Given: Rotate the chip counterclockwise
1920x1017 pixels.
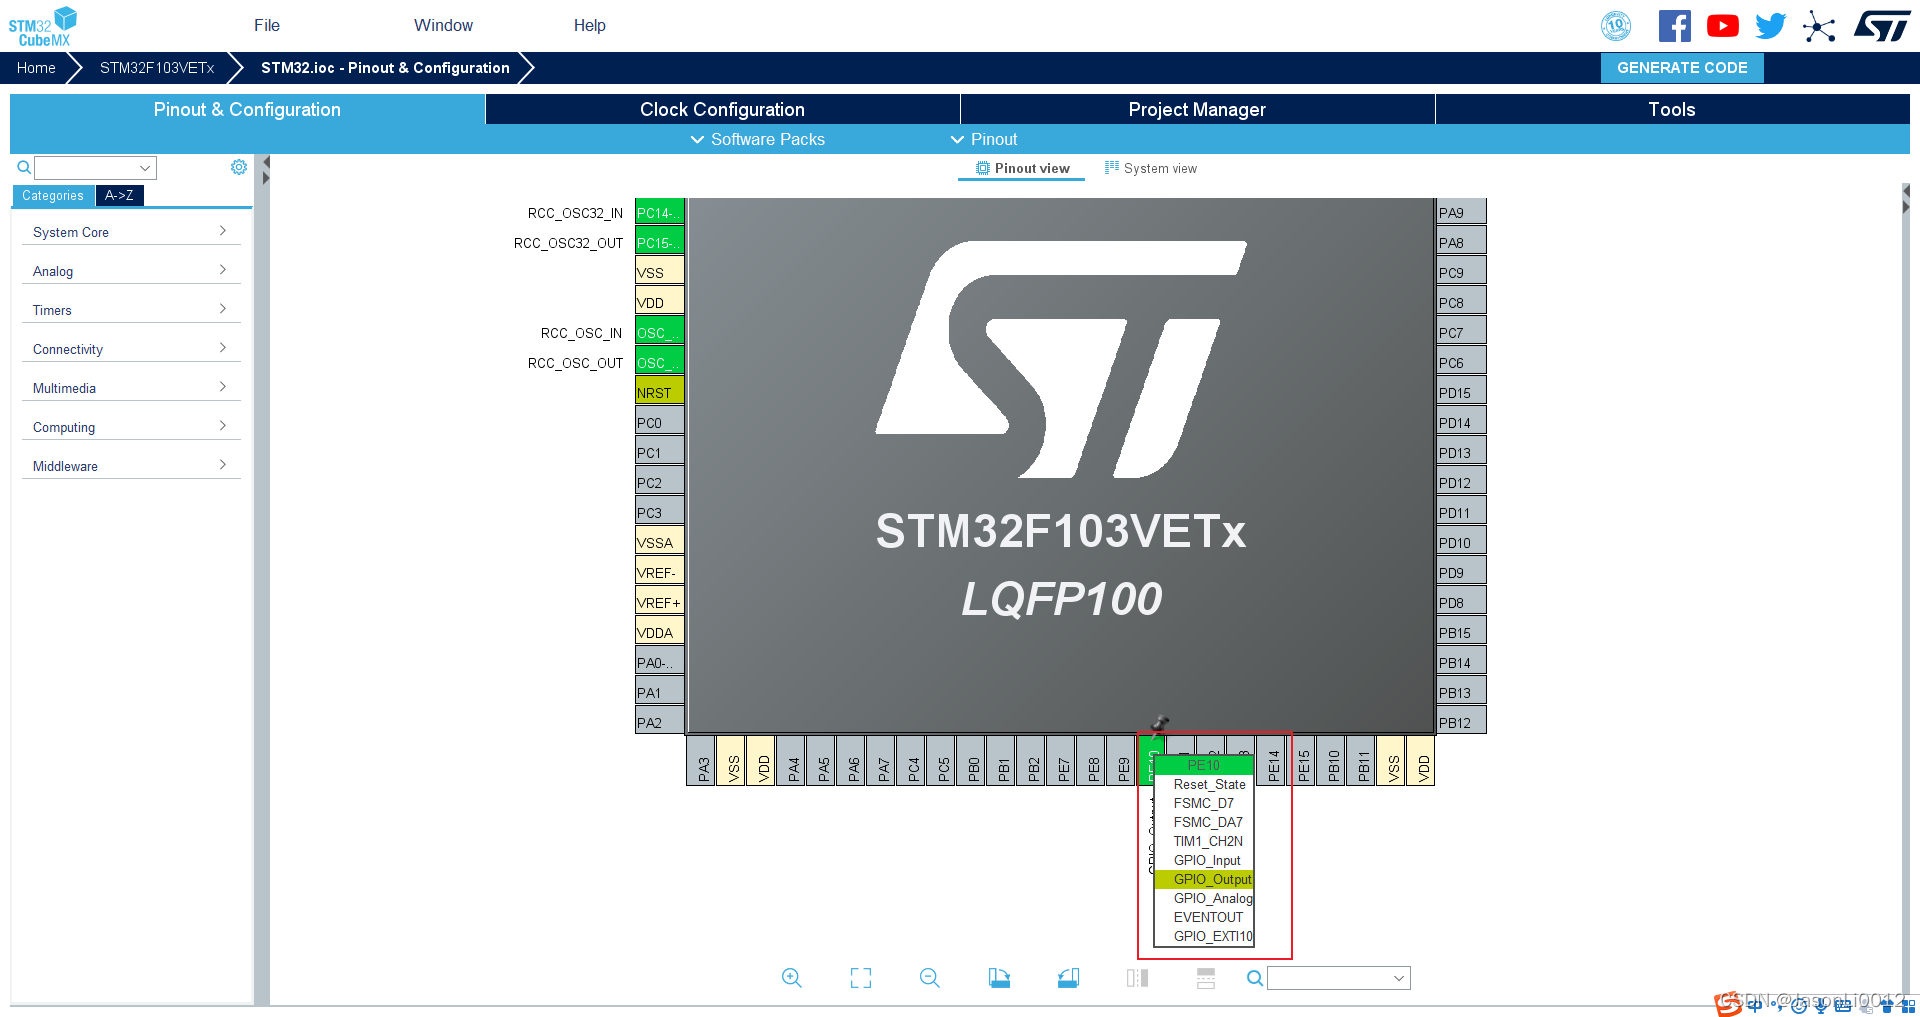Looking at the screenshot, I should (x=1068, y=978).
